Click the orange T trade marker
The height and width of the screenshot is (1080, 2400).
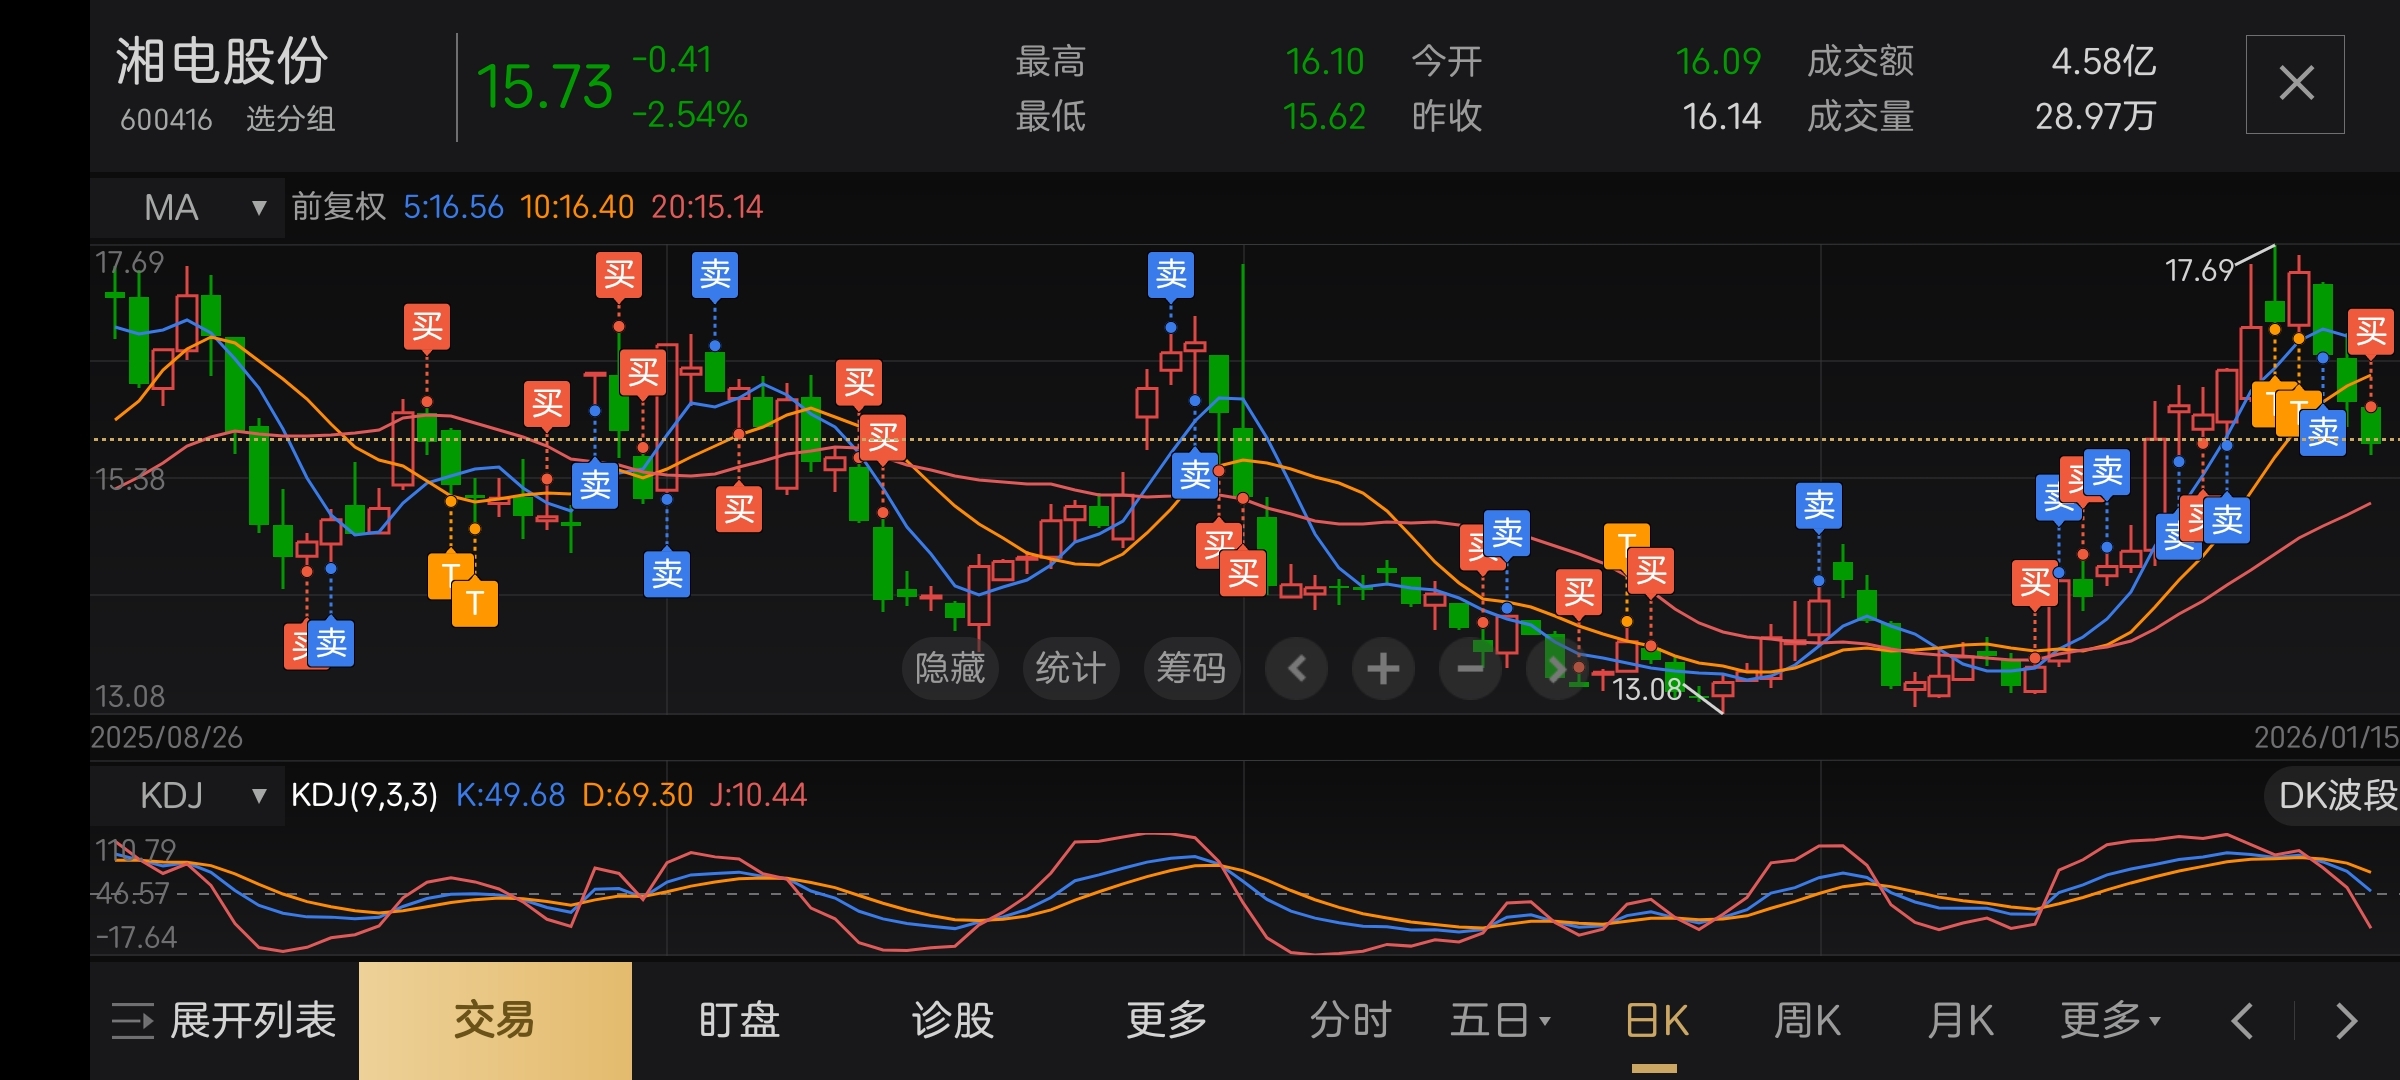point(474,603)
